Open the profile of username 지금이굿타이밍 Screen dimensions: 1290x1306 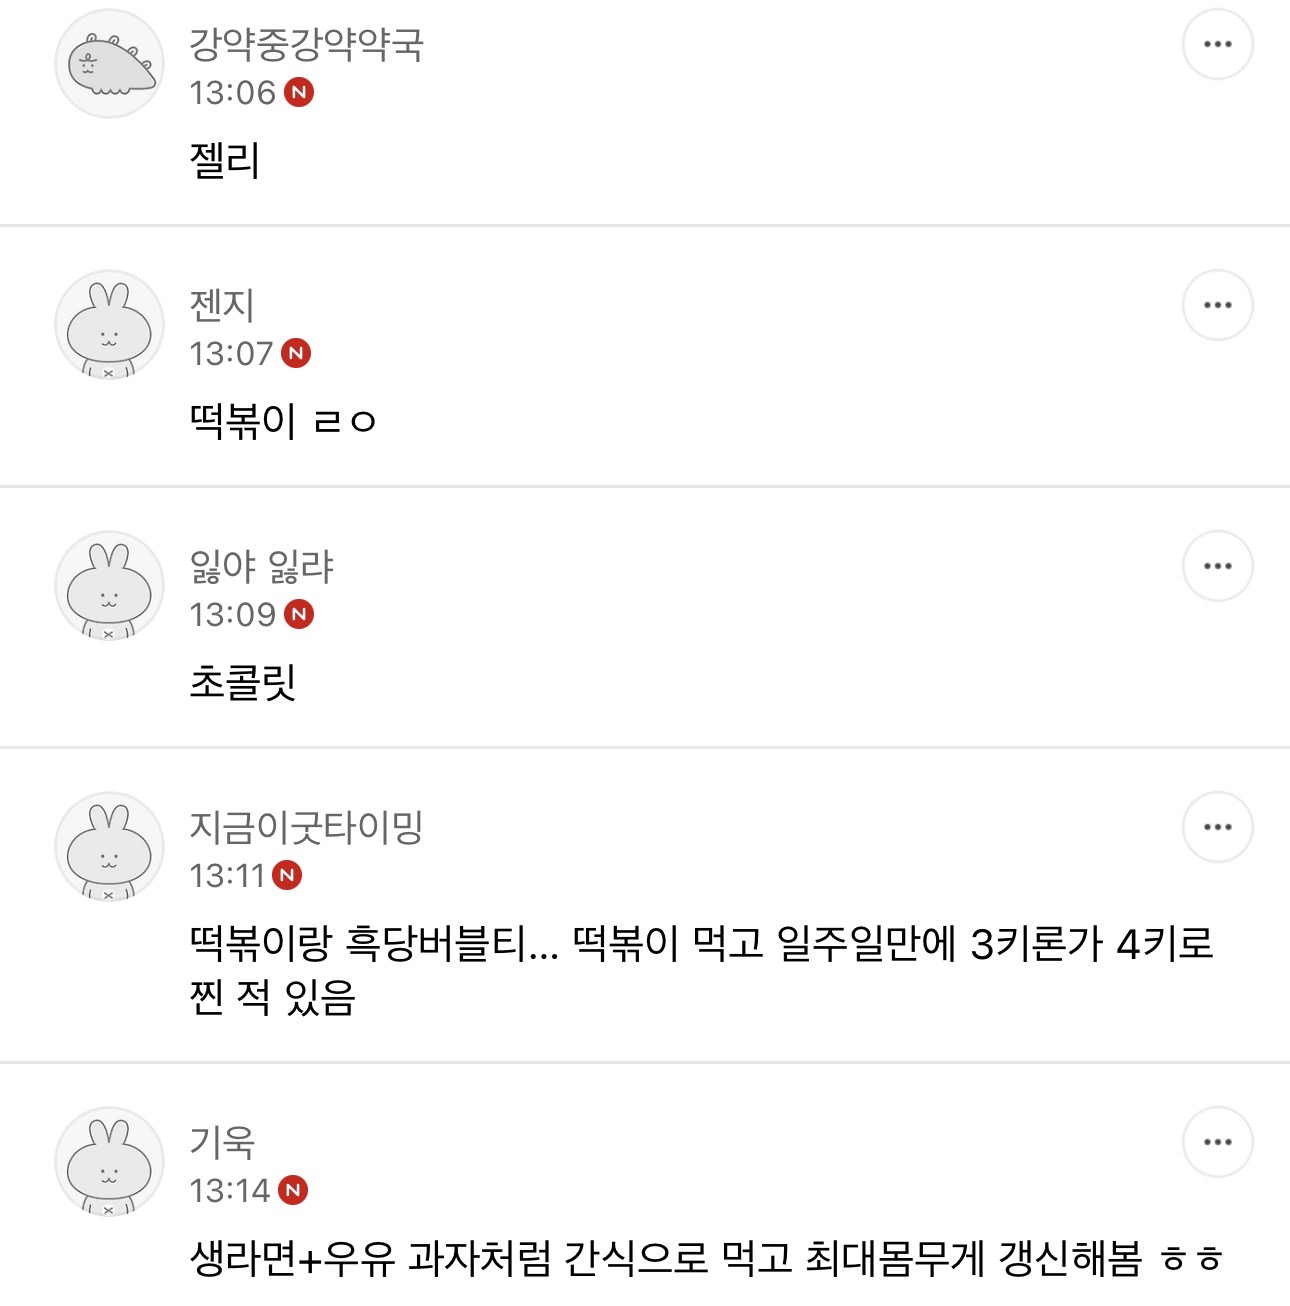click(x=307, y=827)
